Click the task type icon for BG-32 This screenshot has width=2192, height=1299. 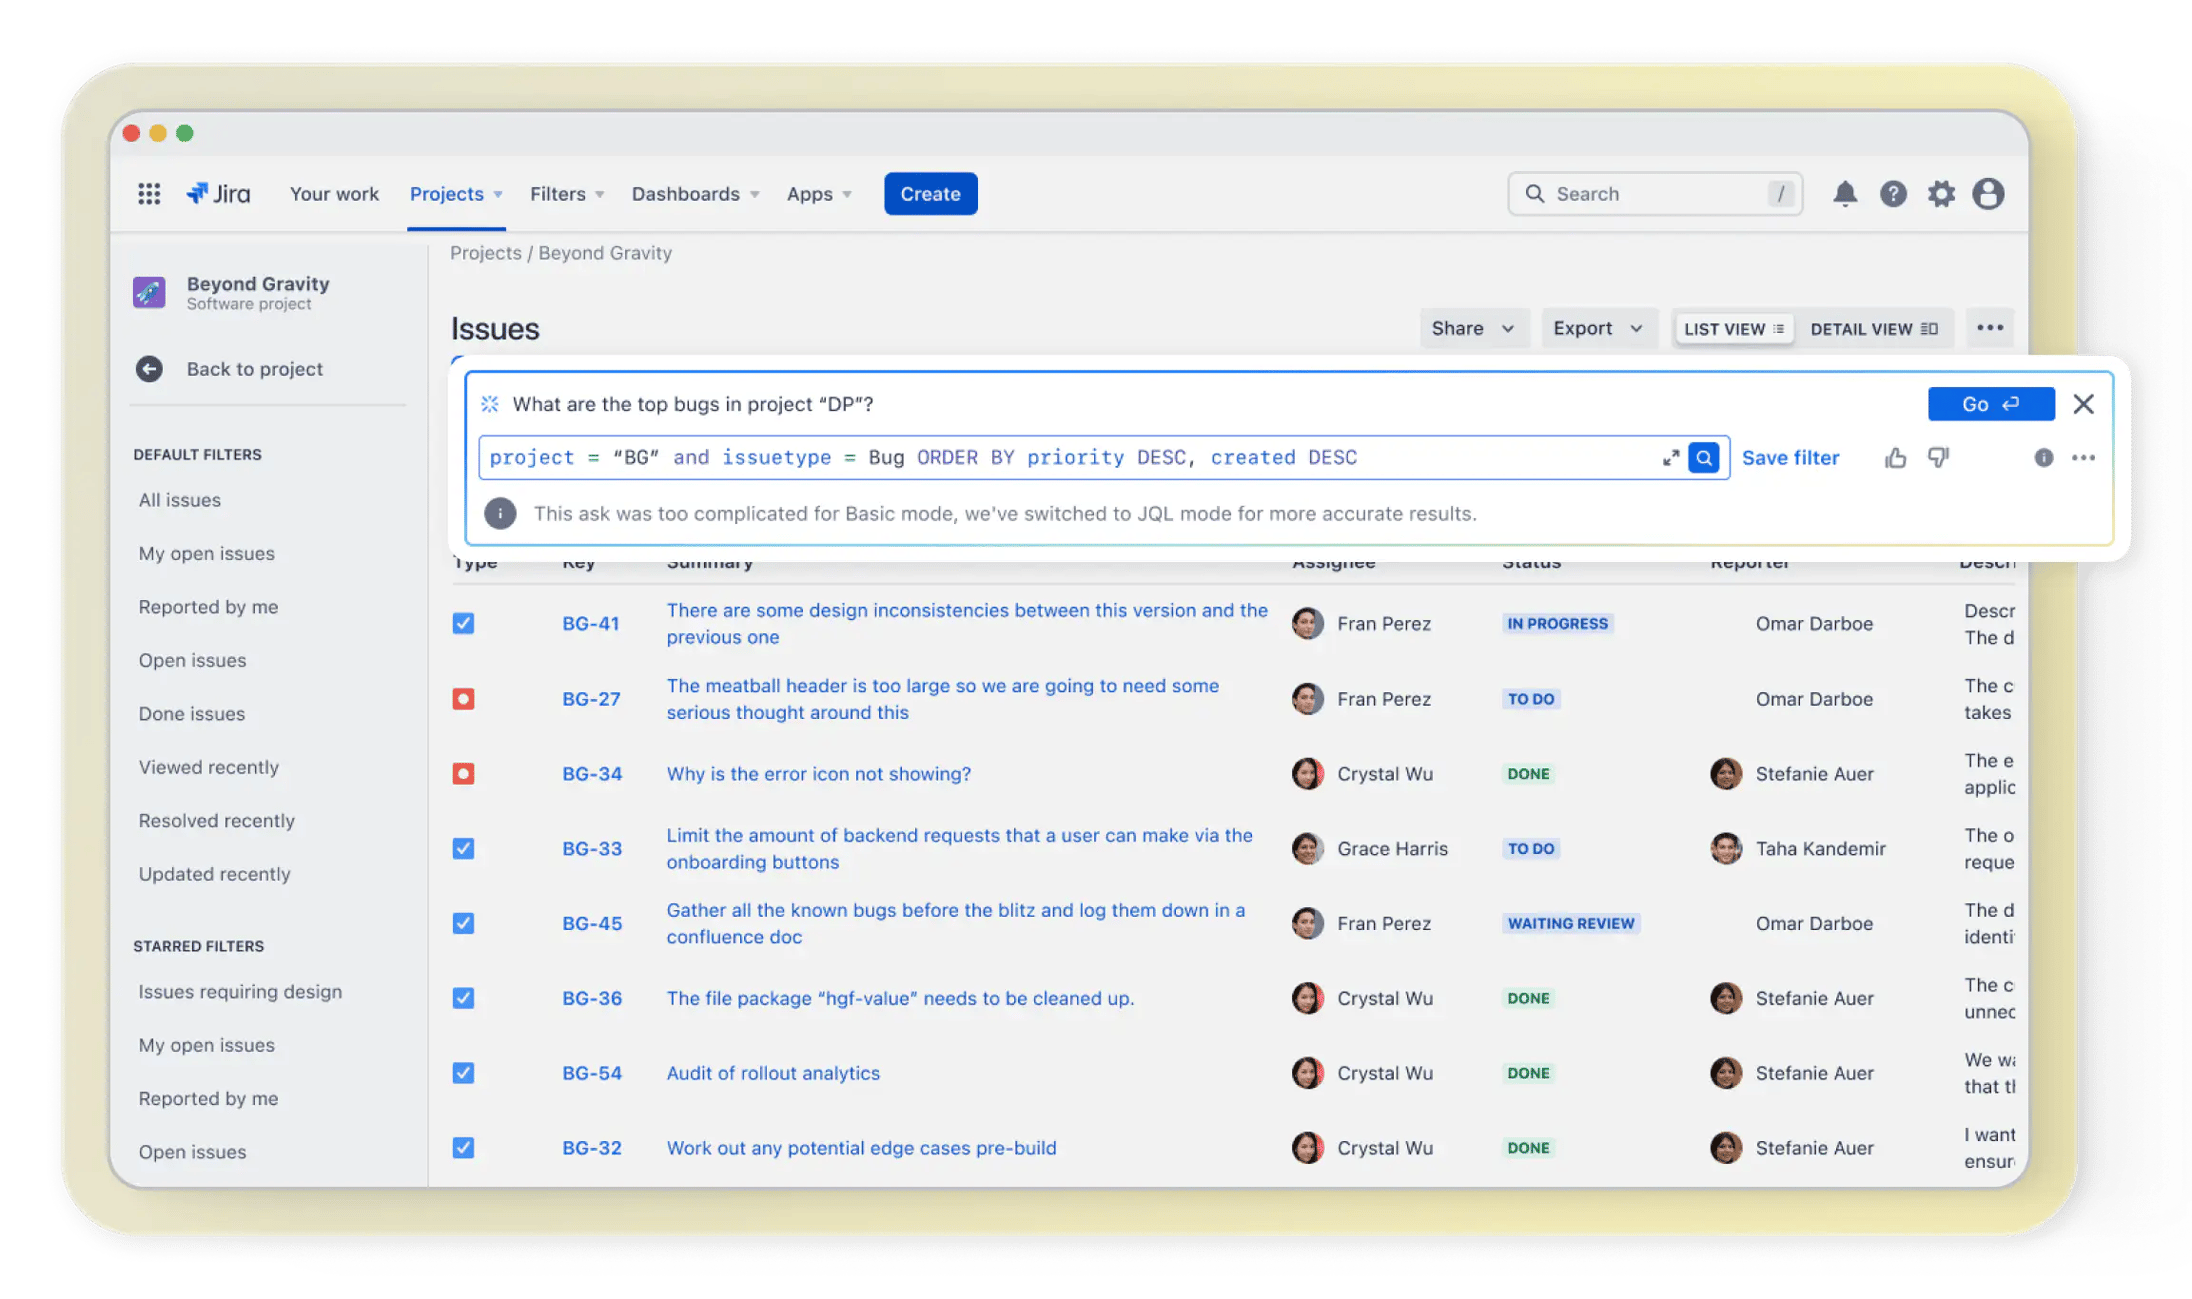[x=463, y=1148]
